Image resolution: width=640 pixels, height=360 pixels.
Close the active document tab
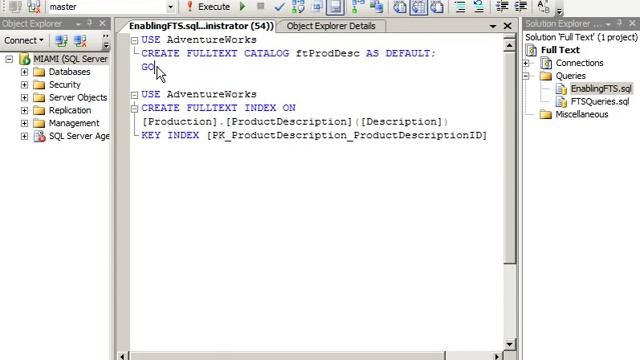tap(507, 26)
